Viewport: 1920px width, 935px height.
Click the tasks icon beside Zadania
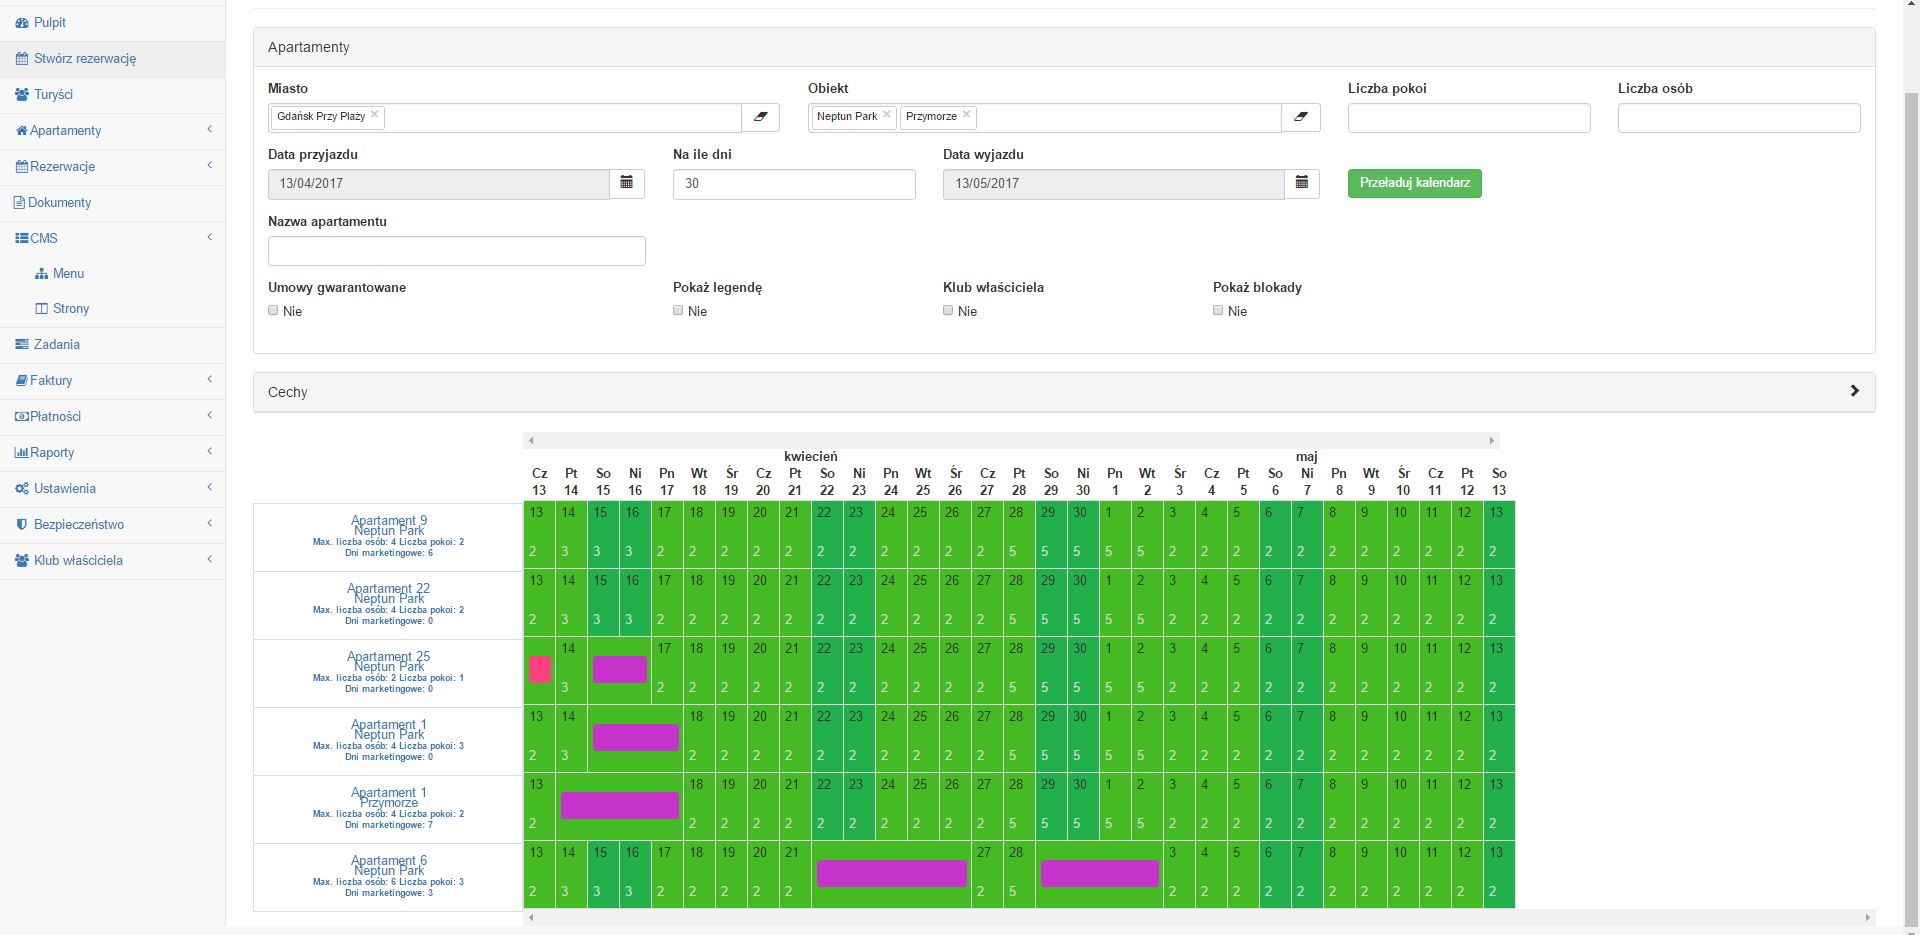22,344
